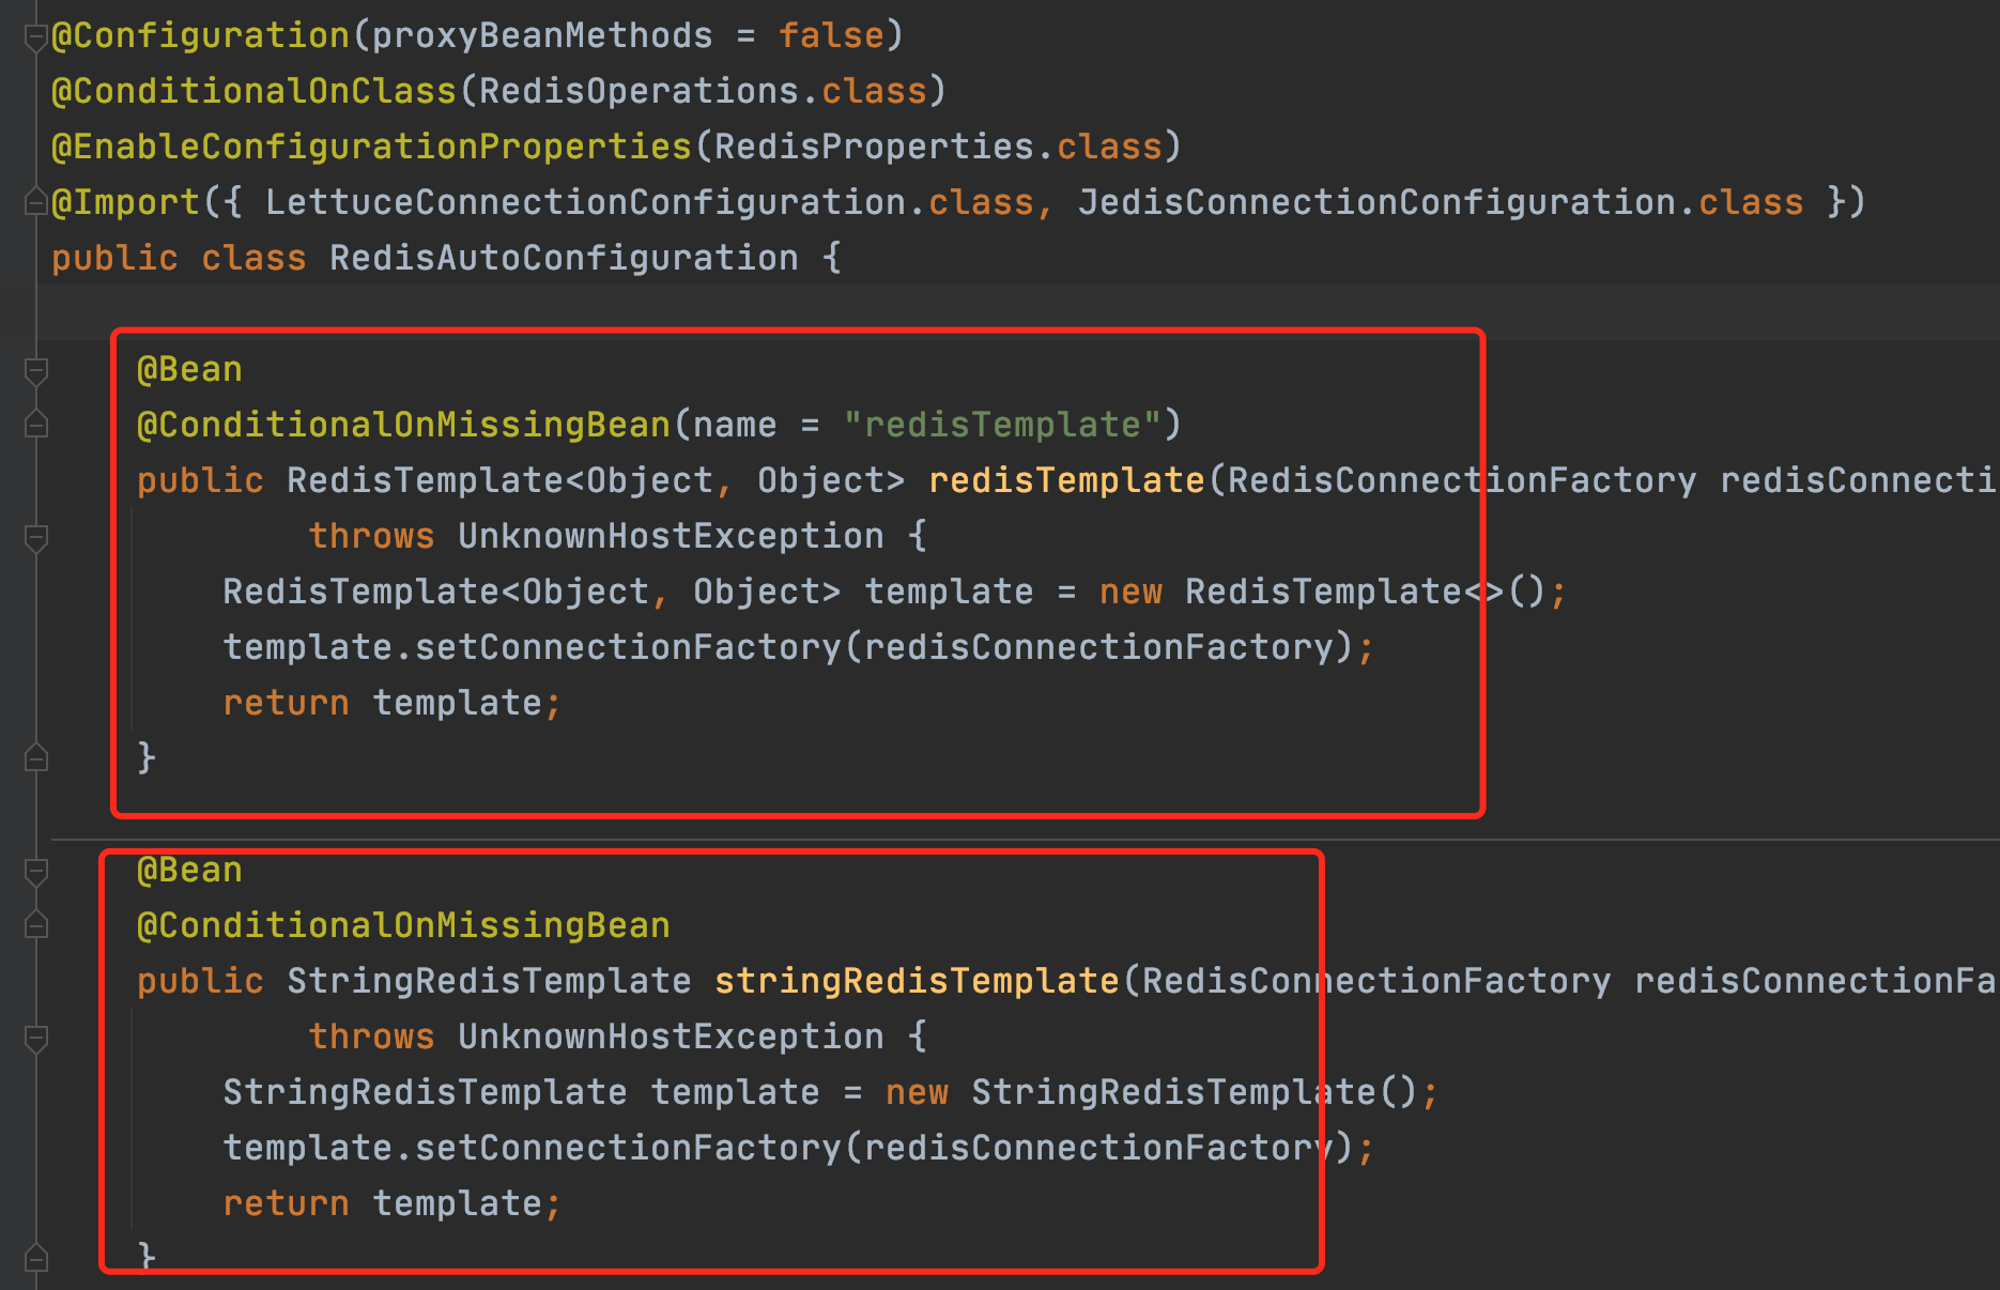Click RedisProperties in @EnableConfigurationProperties
Screen dimensions: 2000x1290
pyautogui.click(x=874, y=147)
